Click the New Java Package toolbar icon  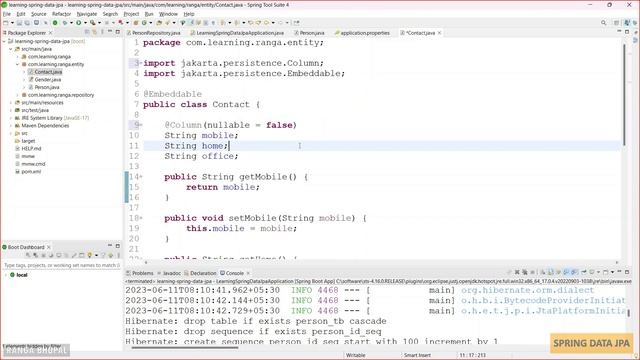(136, 23)
